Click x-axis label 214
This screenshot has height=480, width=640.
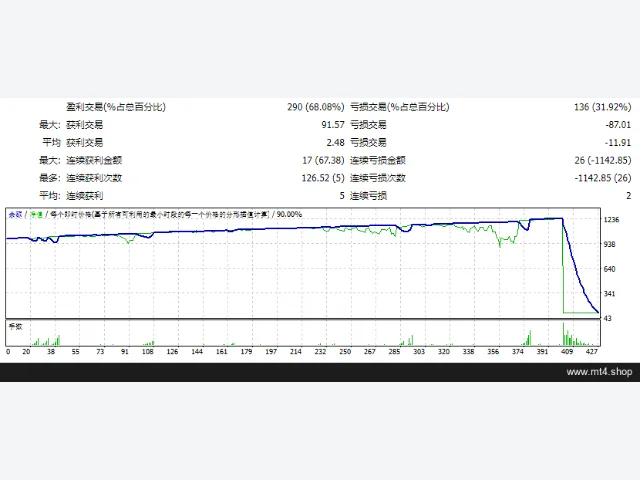pyautogui.click(x=296, y=351)
